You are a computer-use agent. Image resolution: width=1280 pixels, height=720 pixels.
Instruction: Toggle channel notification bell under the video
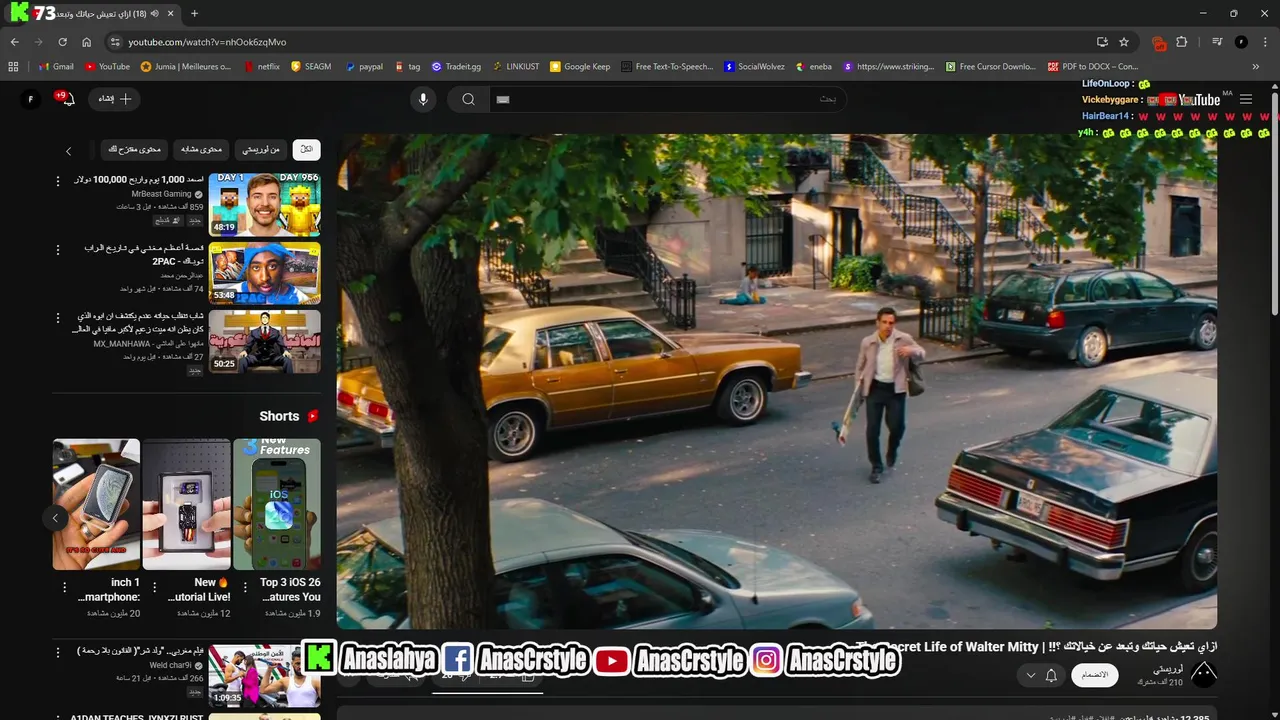point(1051,676)
